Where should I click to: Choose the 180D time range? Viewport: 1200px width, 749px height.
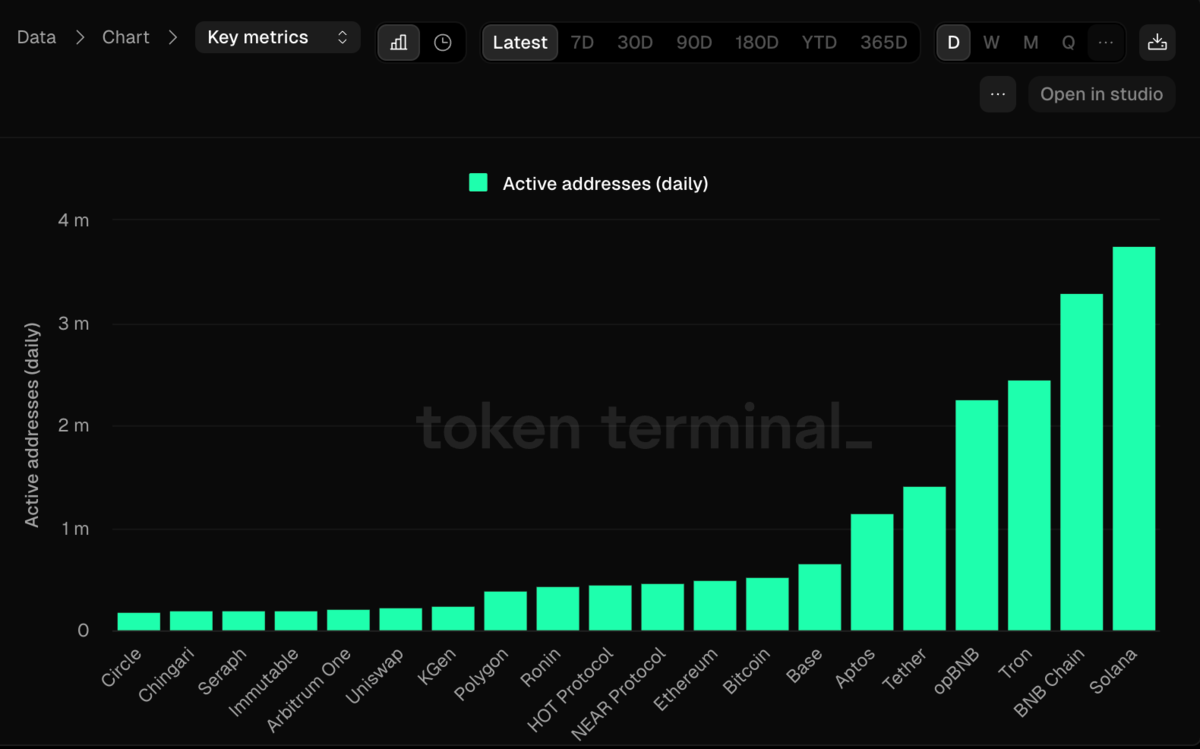coord(757,43)
